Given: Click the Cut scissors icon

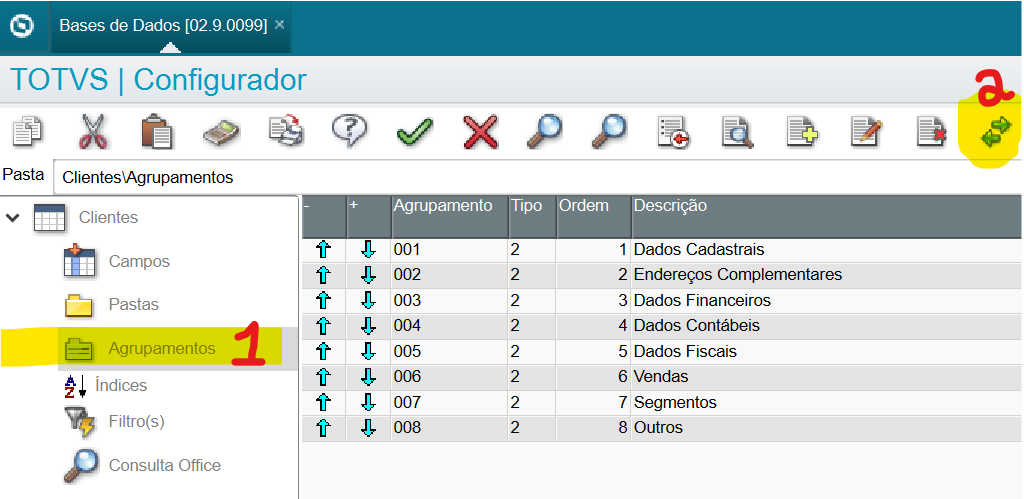Looking at the screenshot, I should [x=93, y=131].
